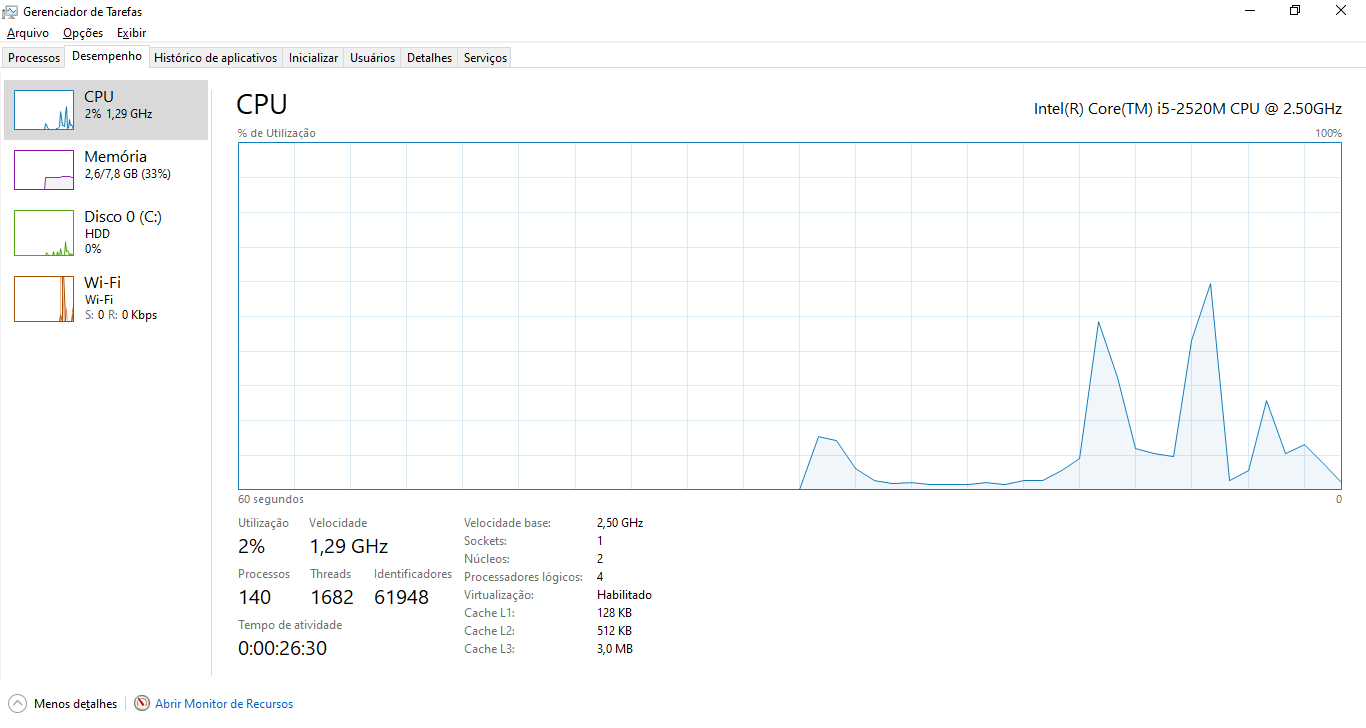The height and width of the screenshot is (728, 1366).
Task: Go to the Inicializar tab
Action: click(x=313, y=58)
